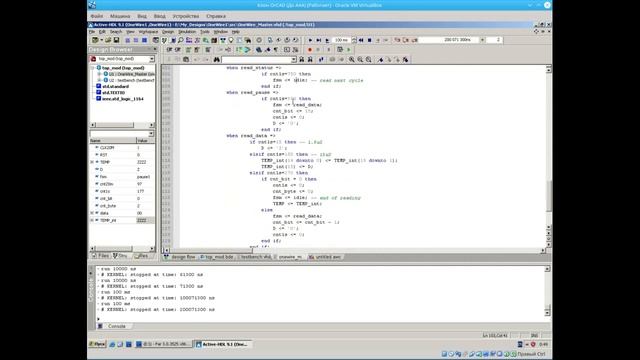The height and width of the screenshot is (360, 640).
Task: Collapse the top_mod tree node
Action: click(x=93, y=68)
